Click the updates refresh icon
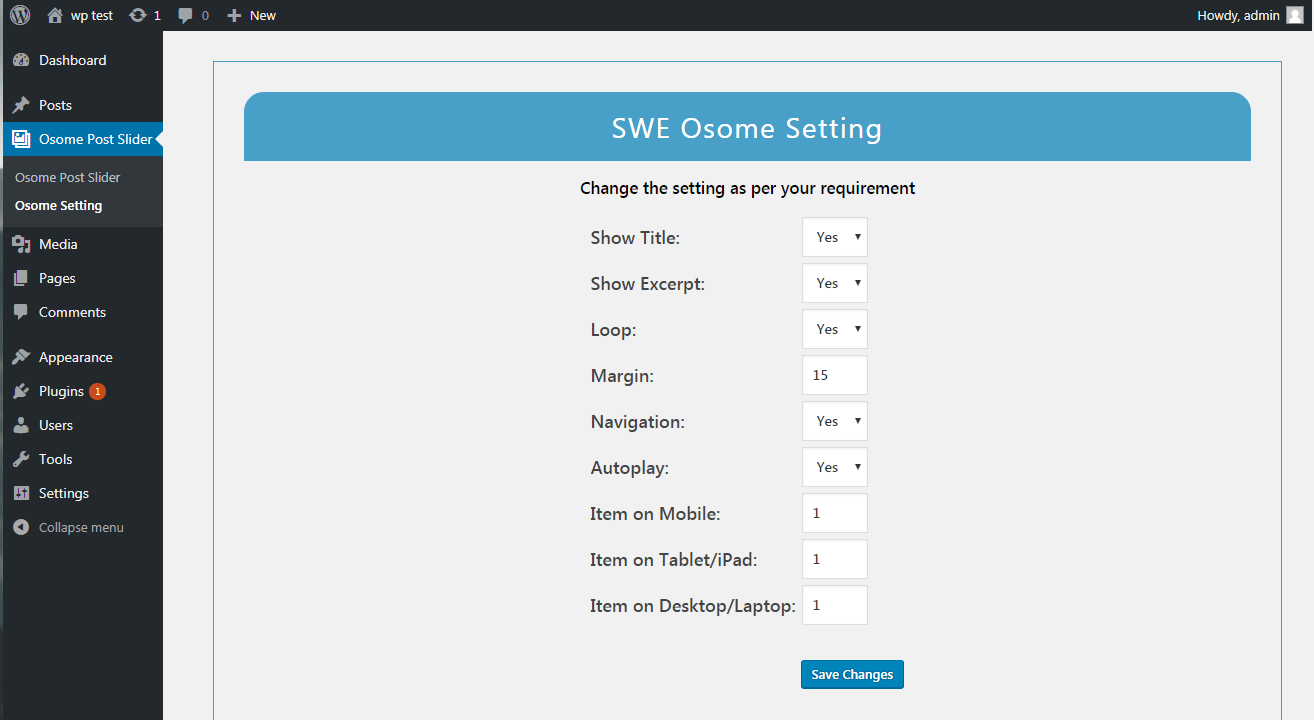The height and width of the screenshot is (720, 1314). tap(138, 15)
